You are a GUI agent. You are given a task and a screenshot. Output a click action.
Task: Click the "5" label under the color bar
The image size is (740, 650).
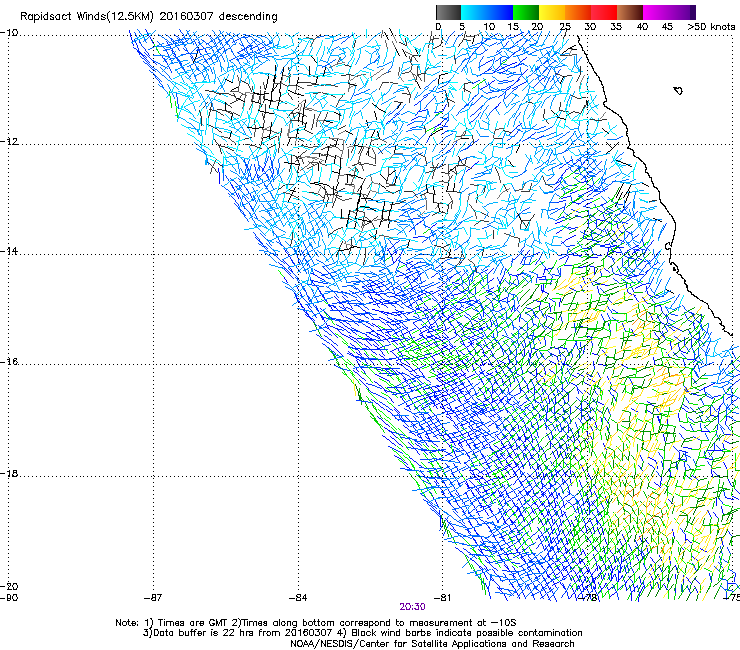462,27
